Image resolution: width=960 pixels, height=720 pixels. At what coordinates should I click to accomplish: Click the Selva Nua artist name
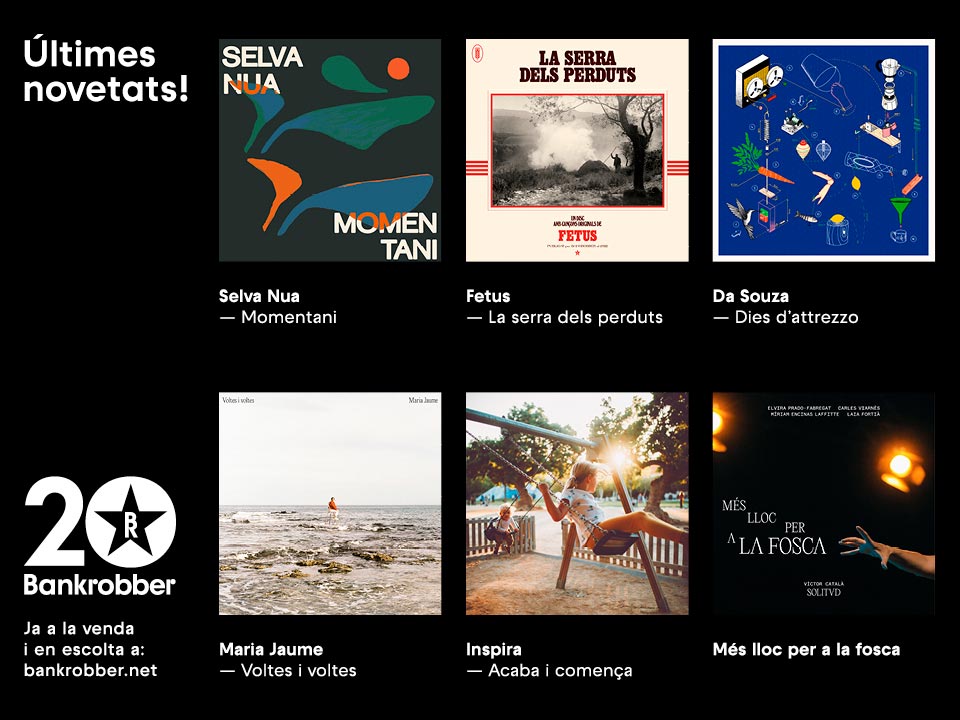point(259,296)
